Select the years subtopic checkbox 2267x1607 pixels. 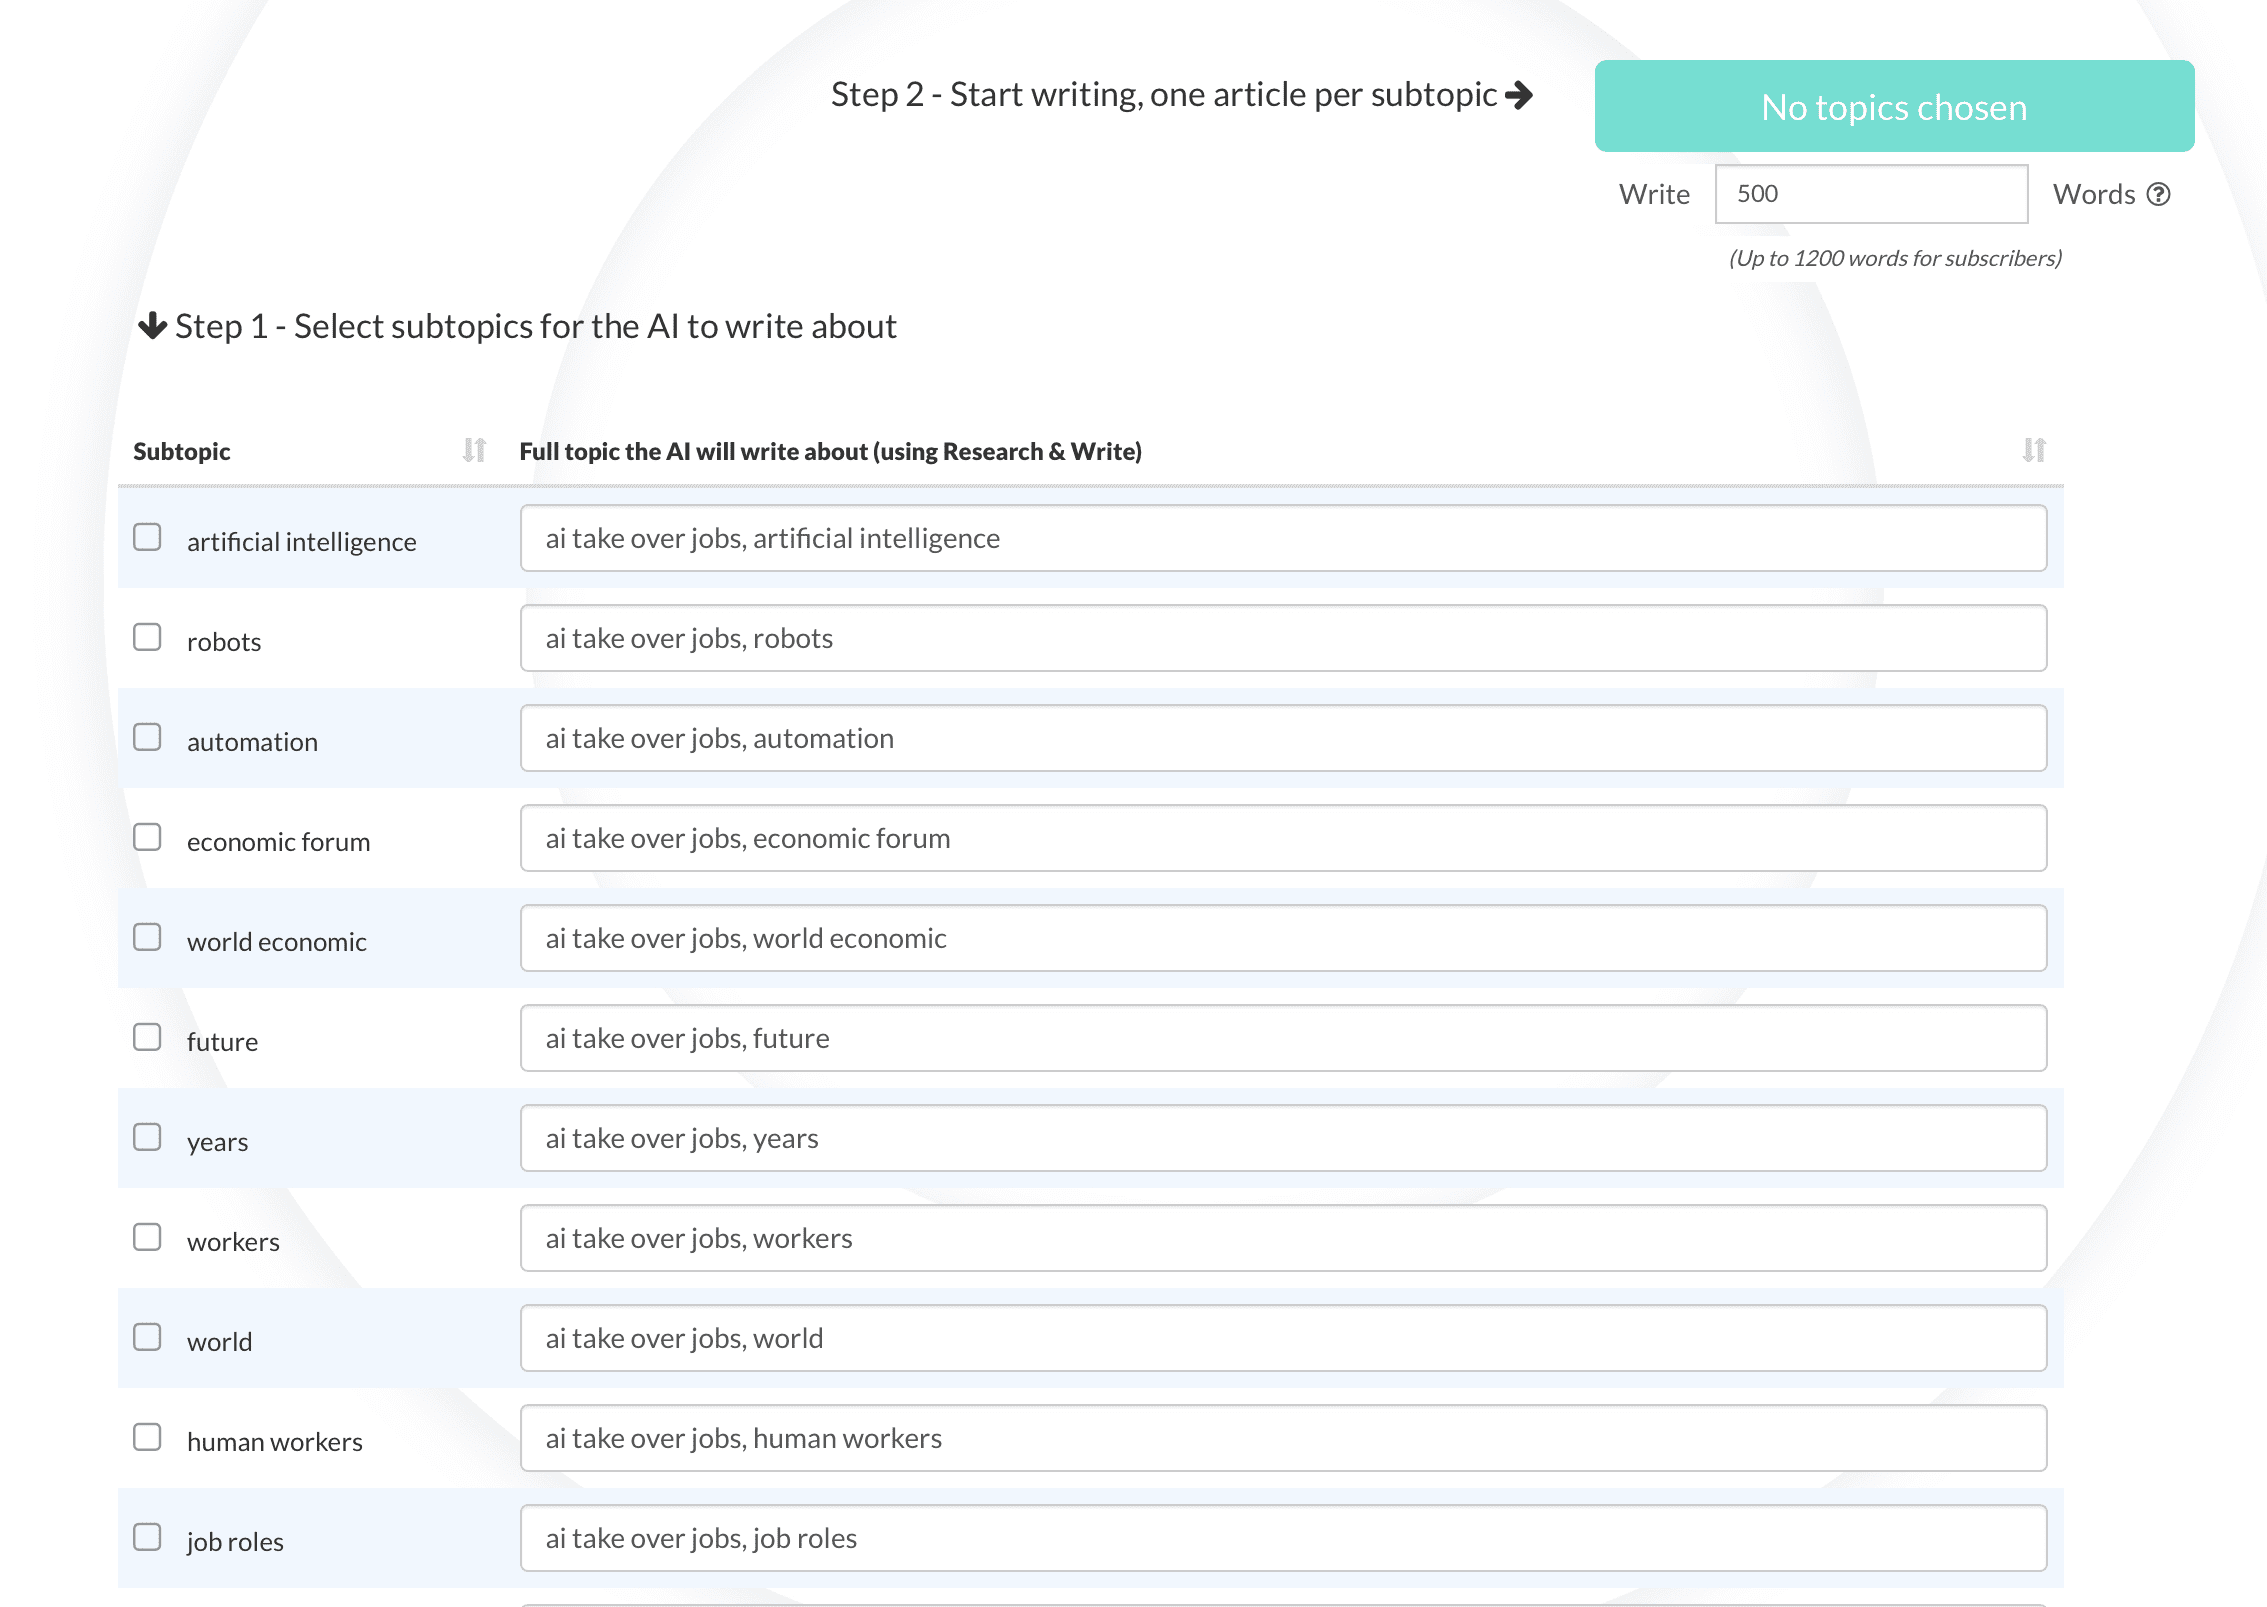(x=148, y=1138)
